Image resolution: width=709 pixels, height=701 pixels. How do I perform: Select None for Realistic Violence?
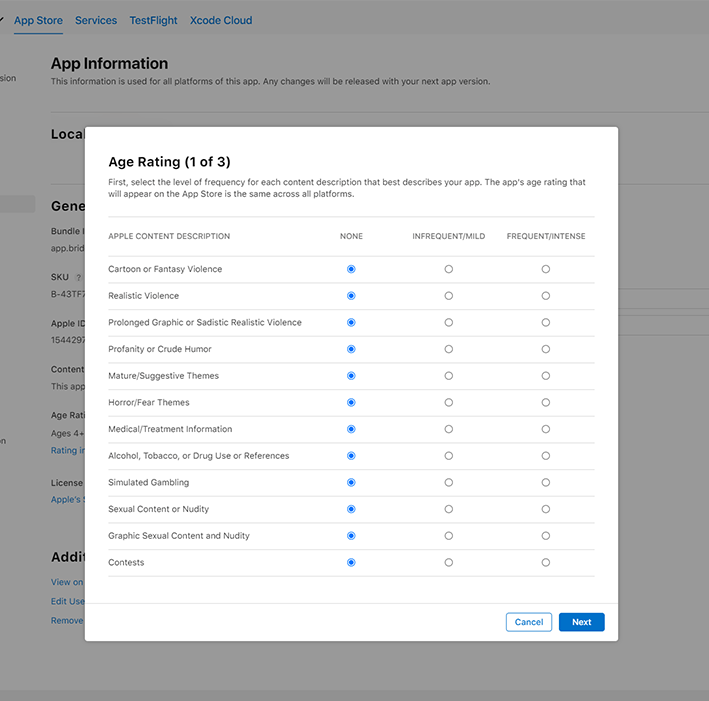point(351,296)
